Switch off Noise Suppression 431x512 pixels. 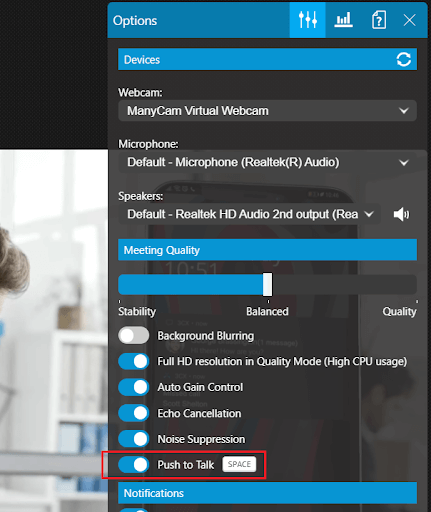pyautogui.click(x=134, y=439)
